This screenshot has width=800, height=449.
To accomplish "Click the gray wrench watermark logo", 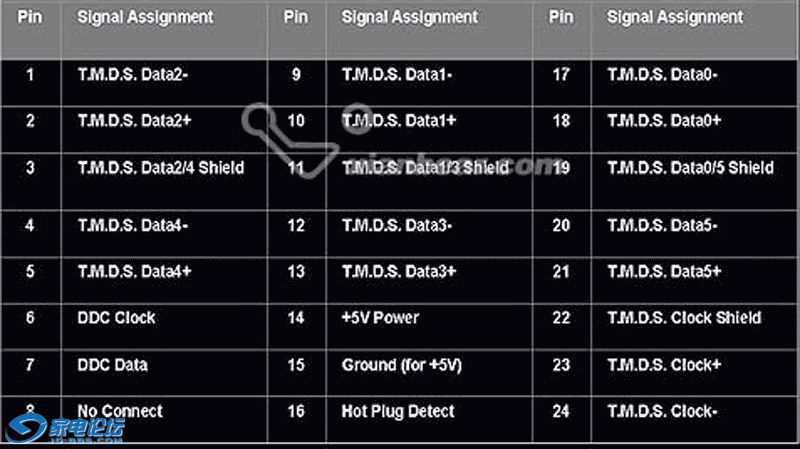I will point(291,140).
